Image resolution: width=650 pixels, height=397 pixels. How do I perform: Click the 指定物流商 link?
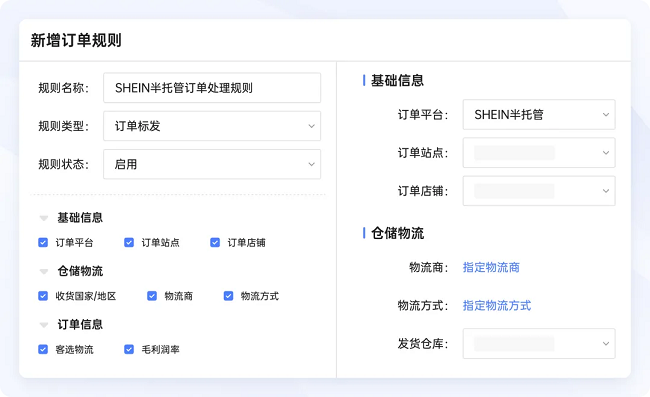point(491,267)
